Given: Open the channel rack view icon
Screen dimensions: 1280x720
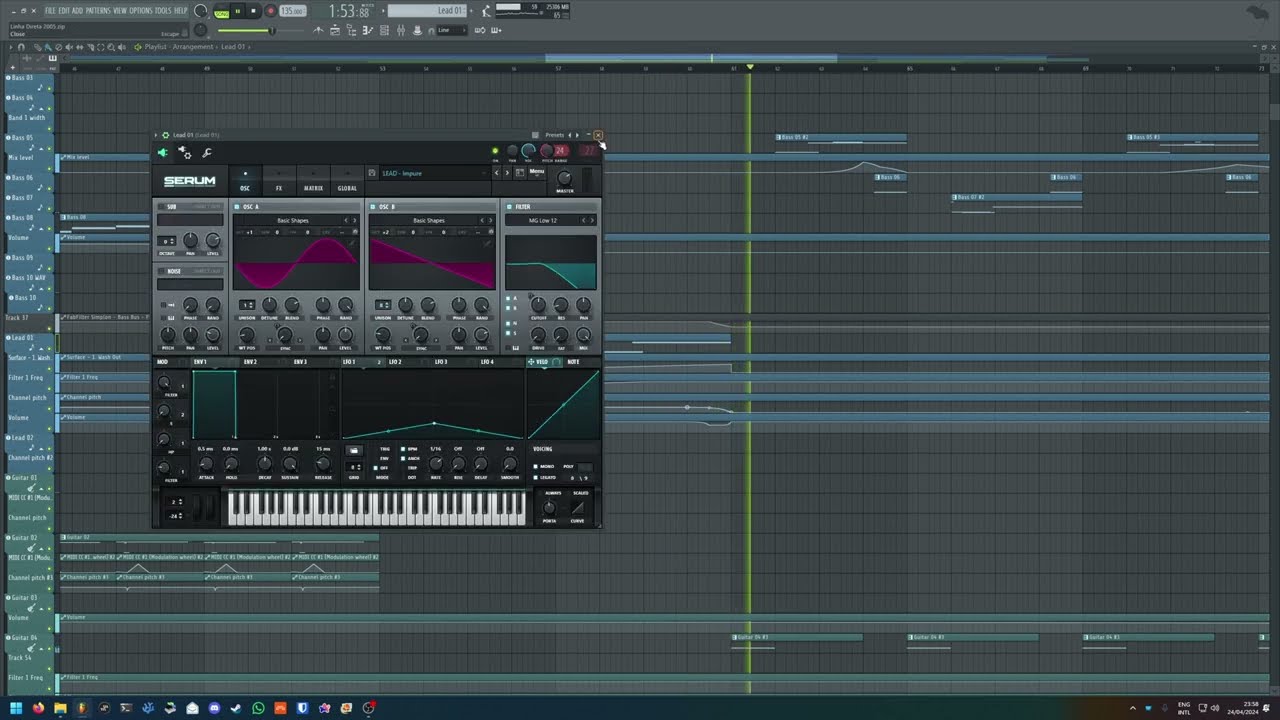Looking at the screenshot, I should pyautogui.click(x=383, y=30).
